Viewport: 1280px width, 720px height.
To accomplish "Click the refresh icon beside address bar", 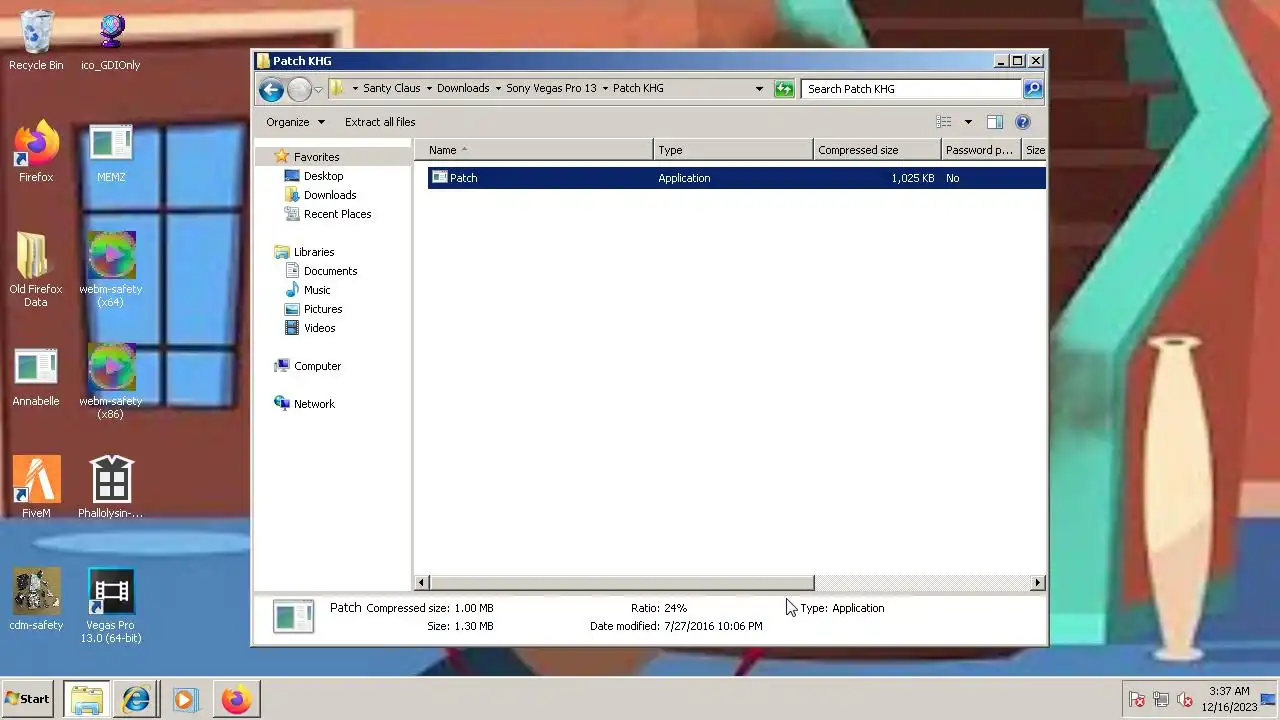I will 784,89.
